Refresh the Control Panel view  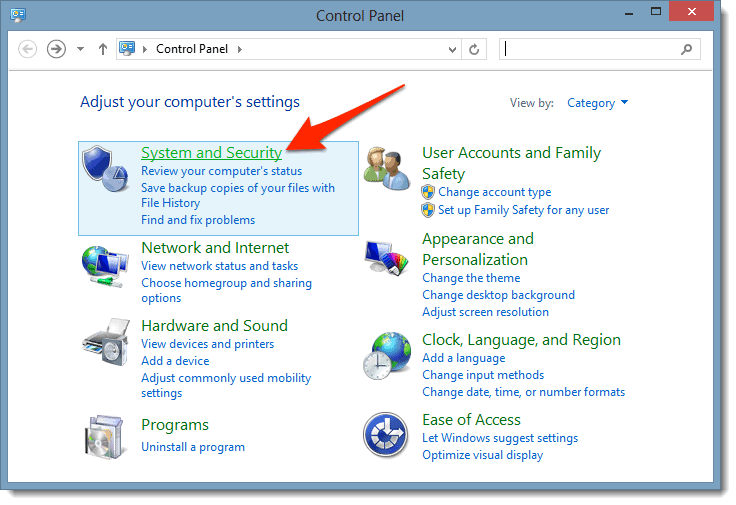coord(474,49)
